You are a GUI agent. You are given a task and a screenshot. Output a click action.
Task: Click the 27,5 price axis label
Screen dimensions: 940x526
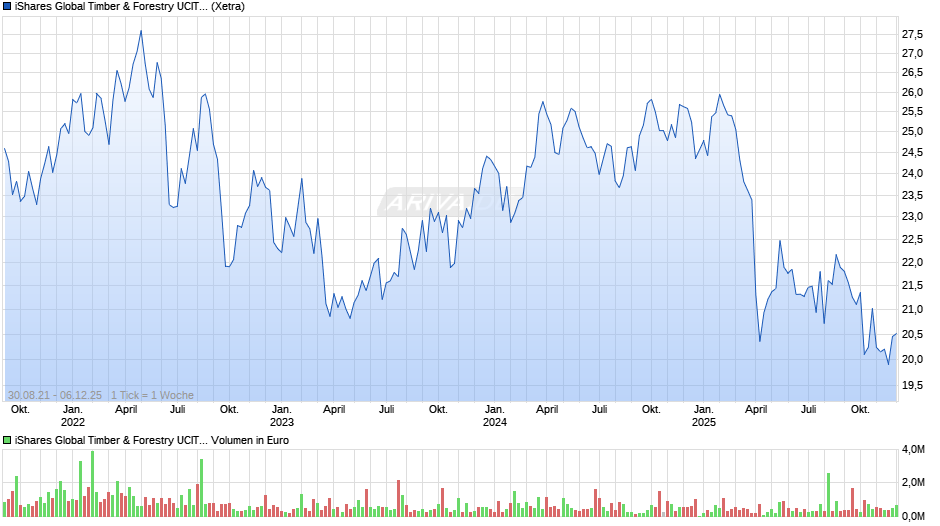pos(912,34)
